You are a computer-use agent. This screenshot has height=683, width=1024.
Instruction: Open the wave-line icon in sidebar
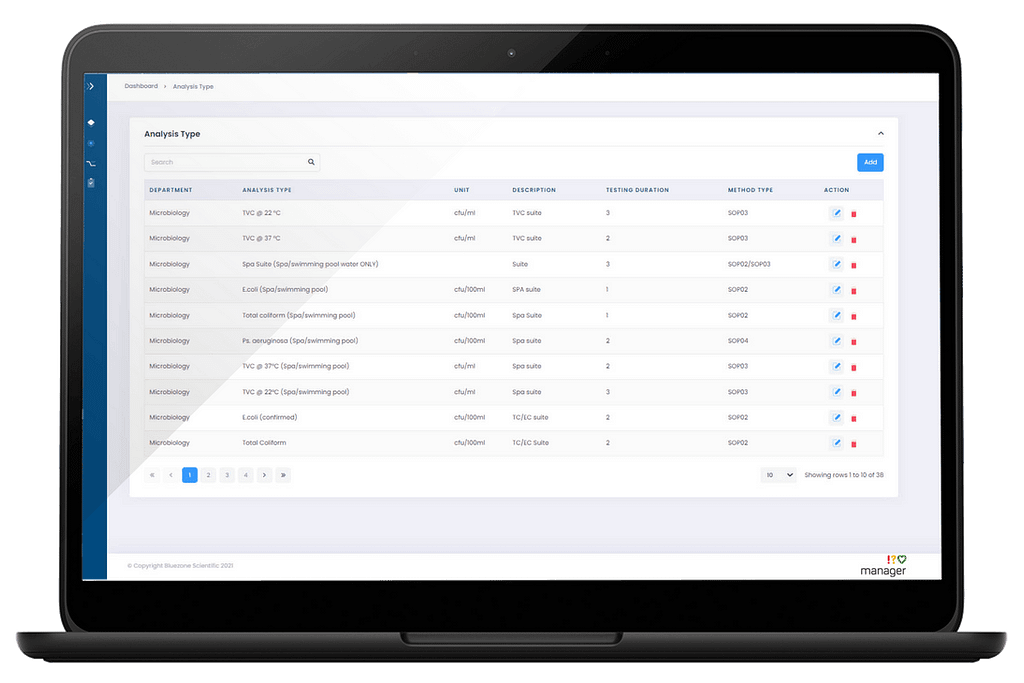click(x=91, y=163)
